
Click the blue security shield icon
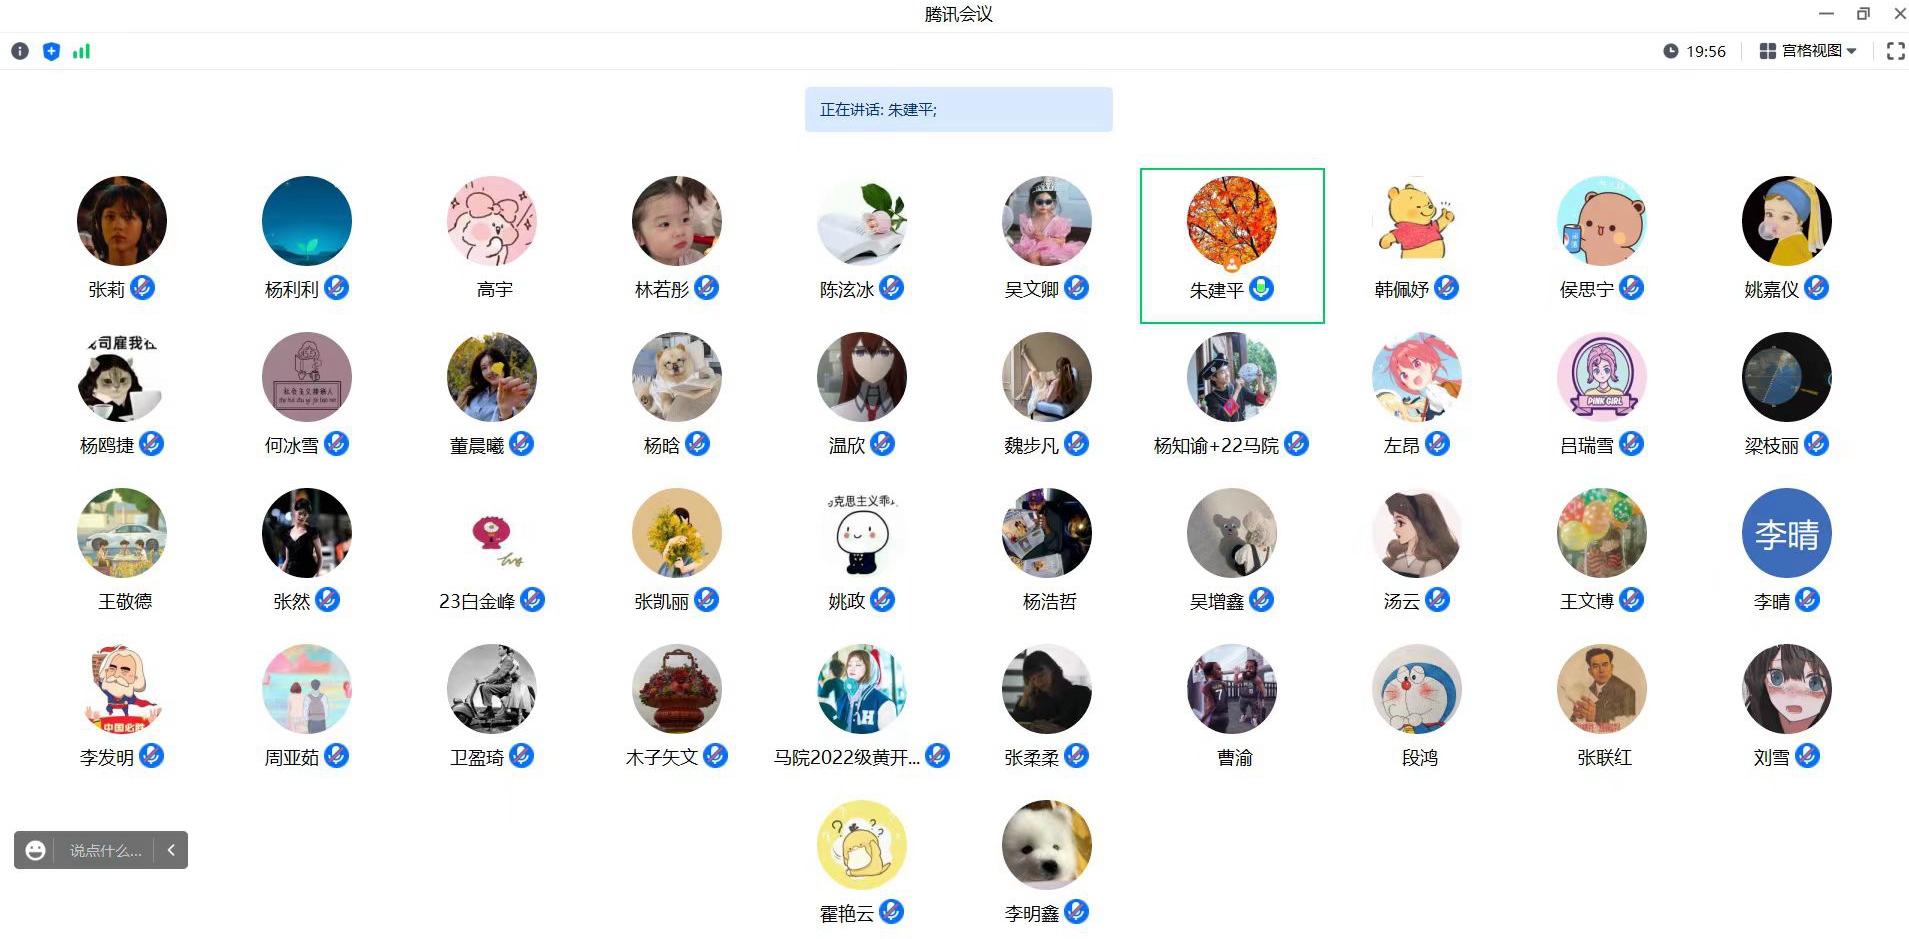point(52,51)
